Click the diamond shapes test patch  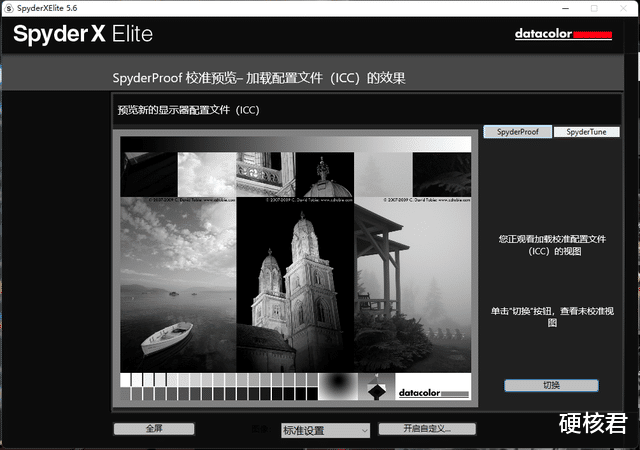pyautogui.click(x=376, y=386)
